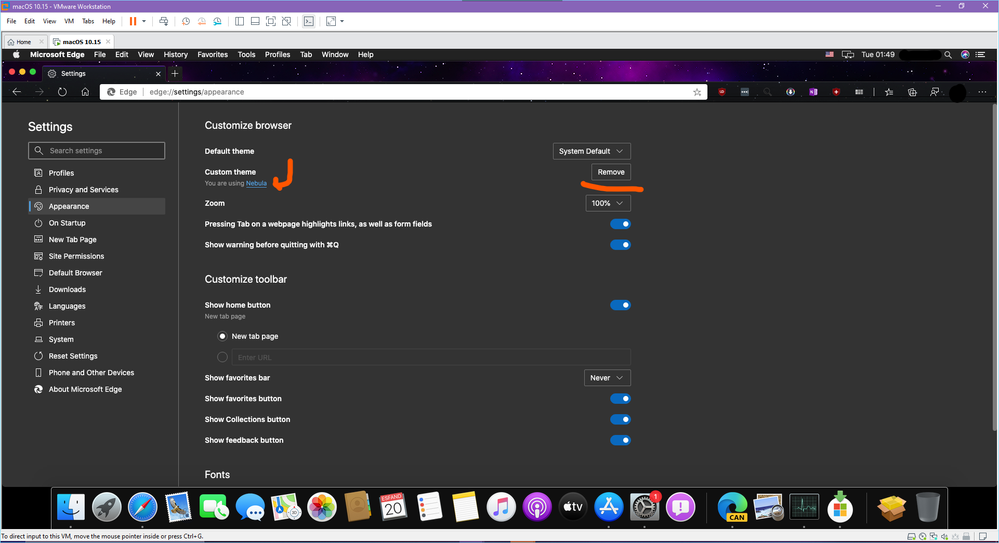Open the VMware power options dropdown arrow
The height and width of the screenshot is (543, 999).
pos(144,21)
